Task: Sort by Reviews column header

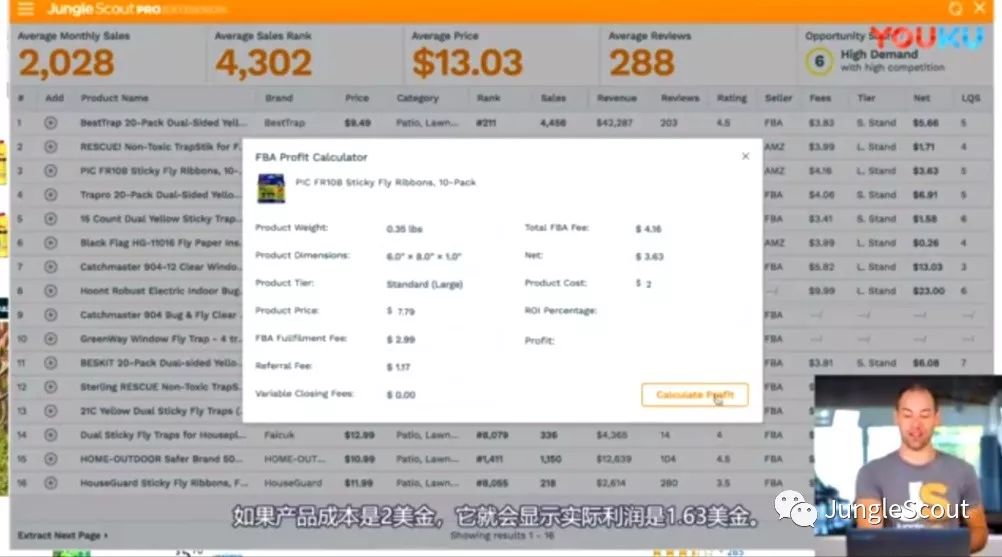Action: tap(680, 98)
